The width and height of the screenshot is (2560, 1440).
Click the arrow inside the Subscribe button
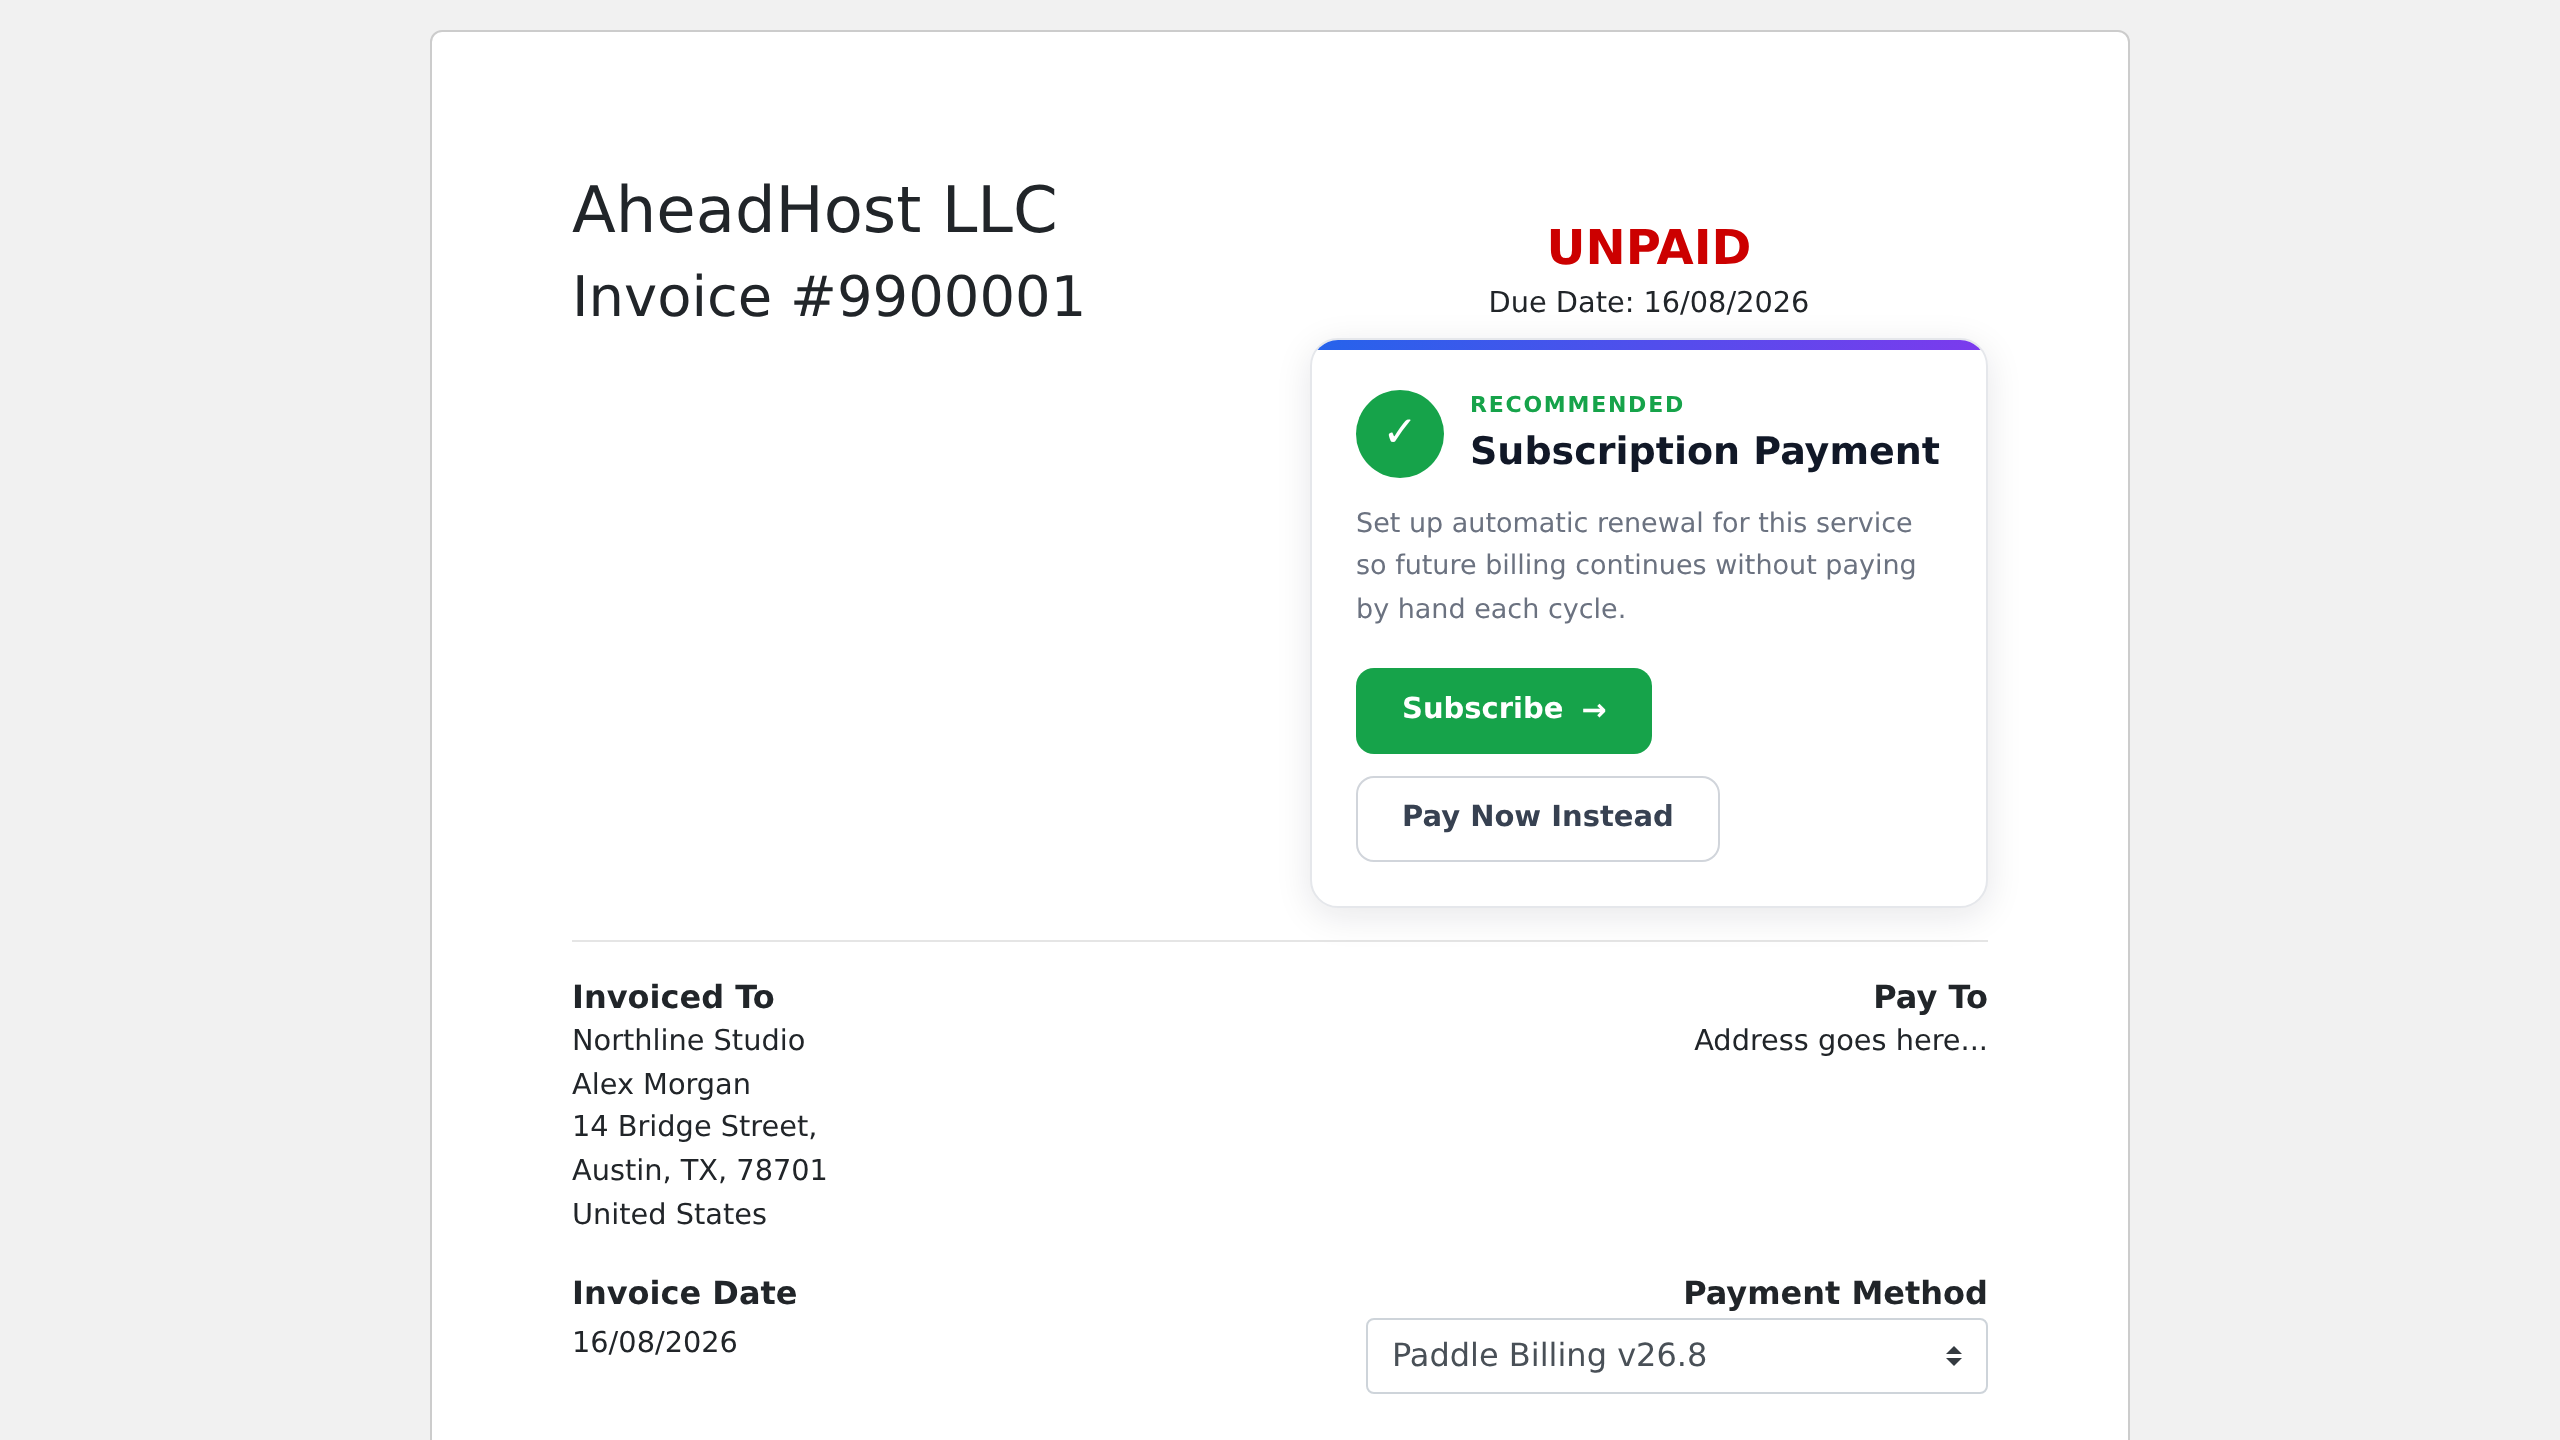coord(1594,710)
